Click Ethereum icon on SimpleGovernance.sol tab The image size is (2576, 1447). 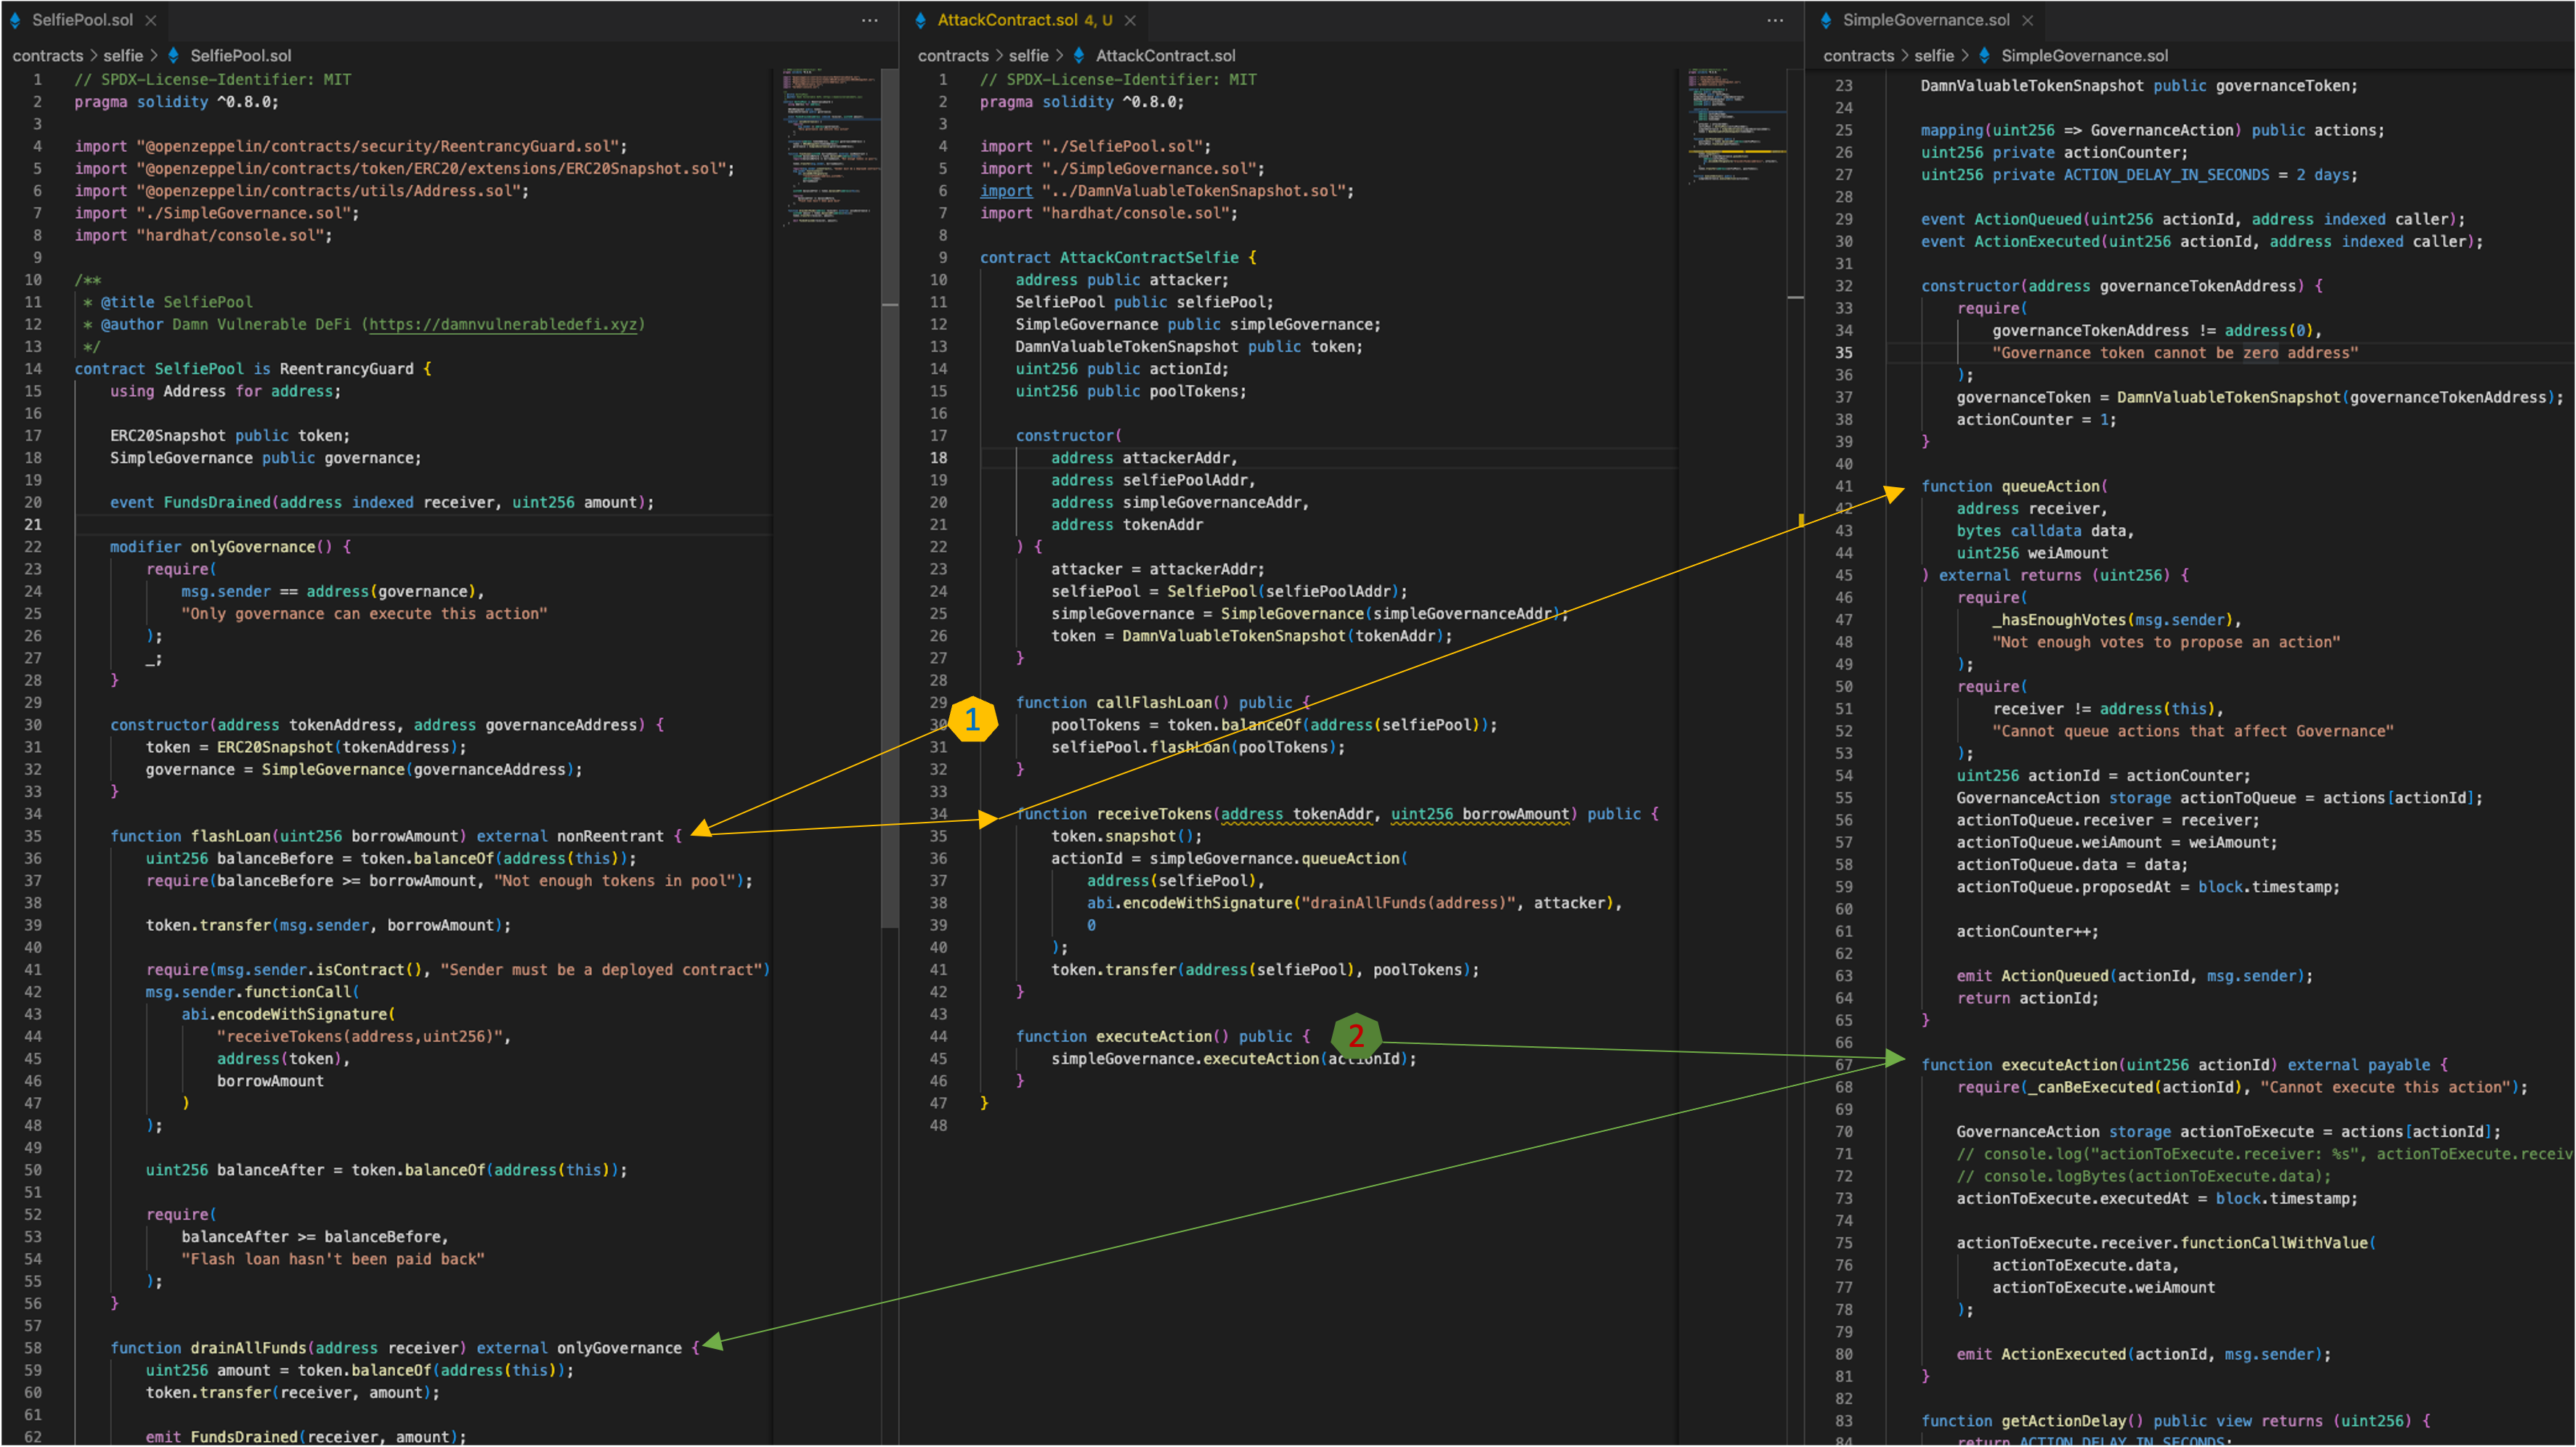pyautogui.click(x=1826, y=20)
